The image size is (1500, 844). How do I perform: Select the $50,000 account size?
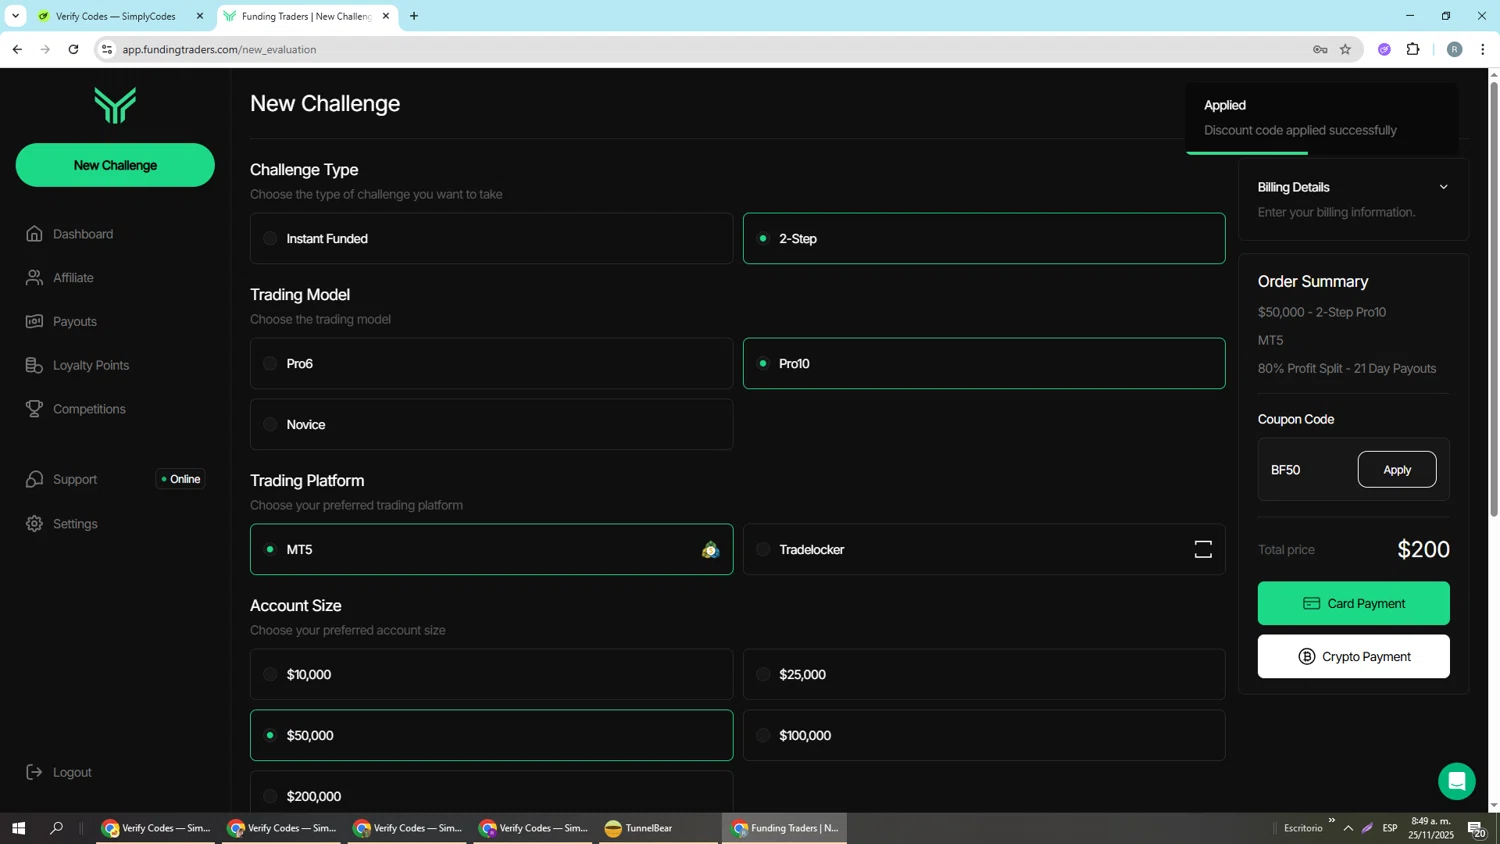(491, 736)
